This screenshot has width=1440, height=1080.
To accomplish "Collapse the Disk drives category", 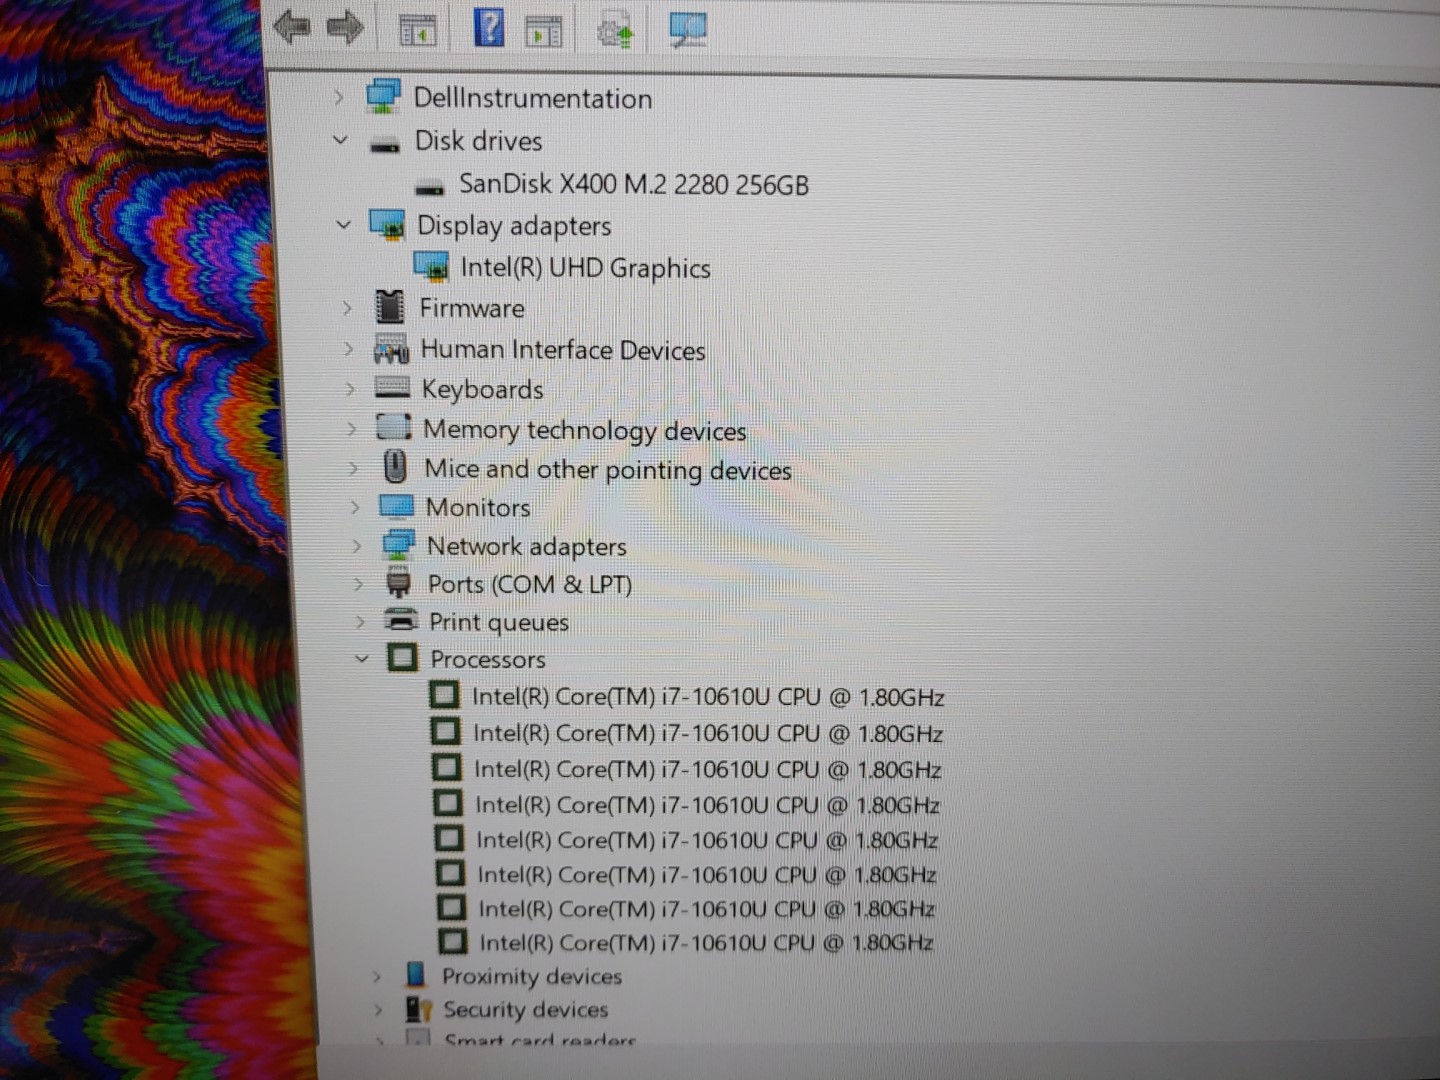I will point(340,140).
